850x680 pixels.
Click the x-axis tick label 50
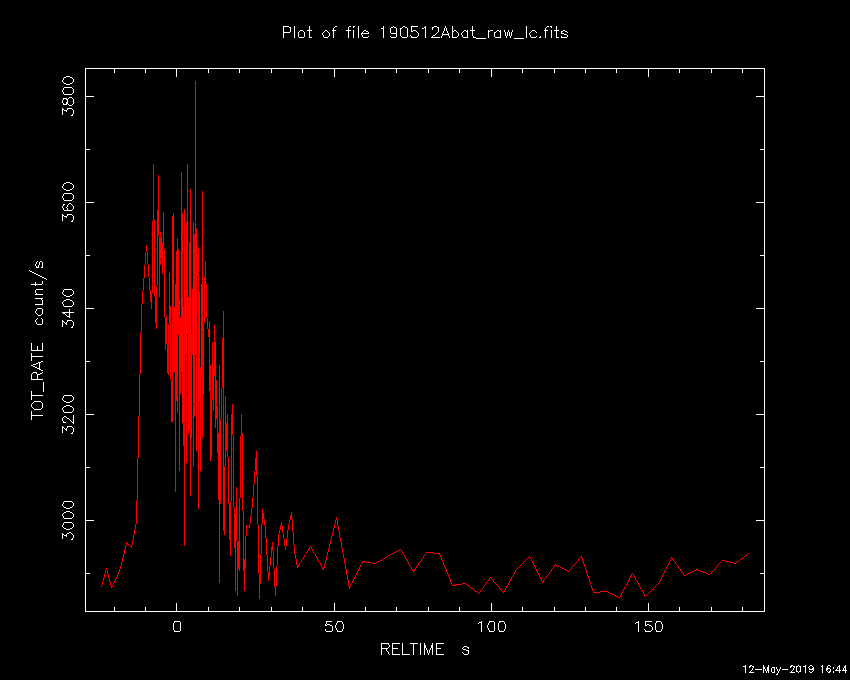(334, 627)
